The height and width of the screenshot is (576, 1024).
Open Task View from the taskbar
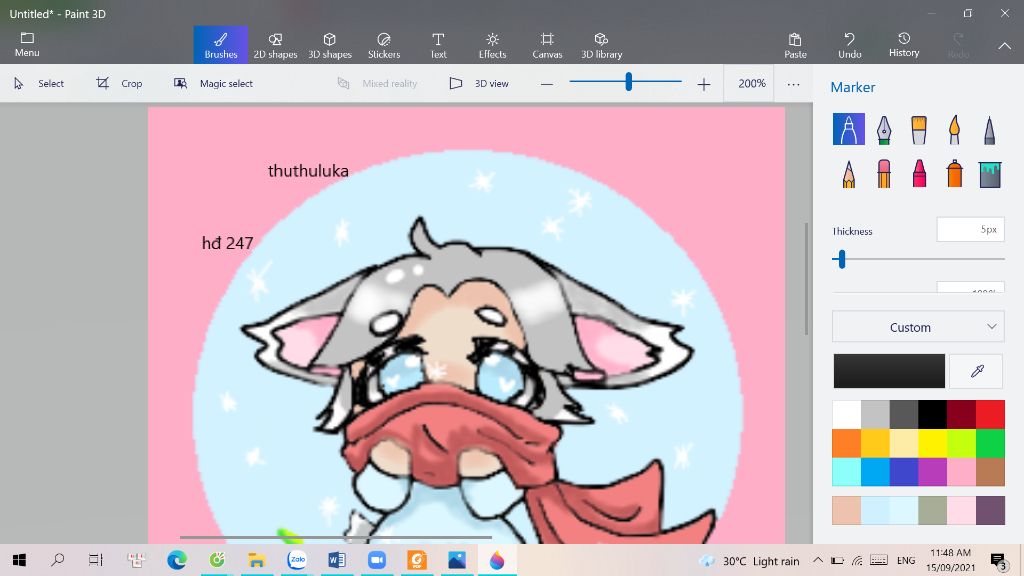click(96, 560)
